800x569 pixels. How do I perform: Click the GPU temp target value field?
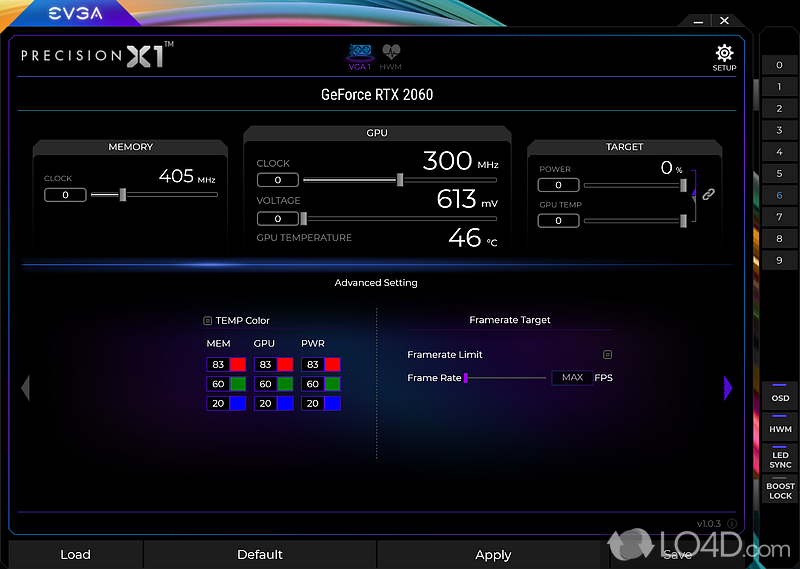point(558,220)
